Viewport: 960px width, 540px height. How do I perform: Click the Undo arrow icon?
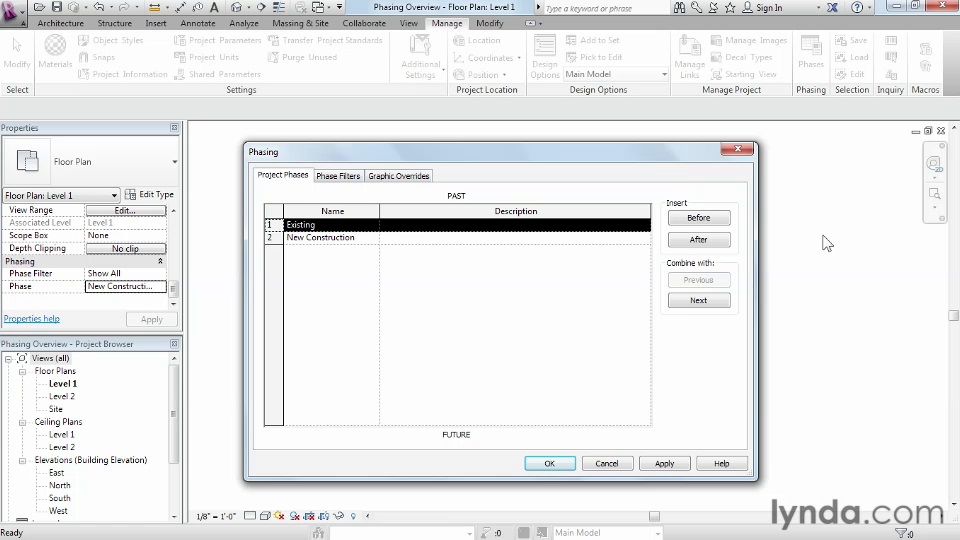tap(99, 7)
